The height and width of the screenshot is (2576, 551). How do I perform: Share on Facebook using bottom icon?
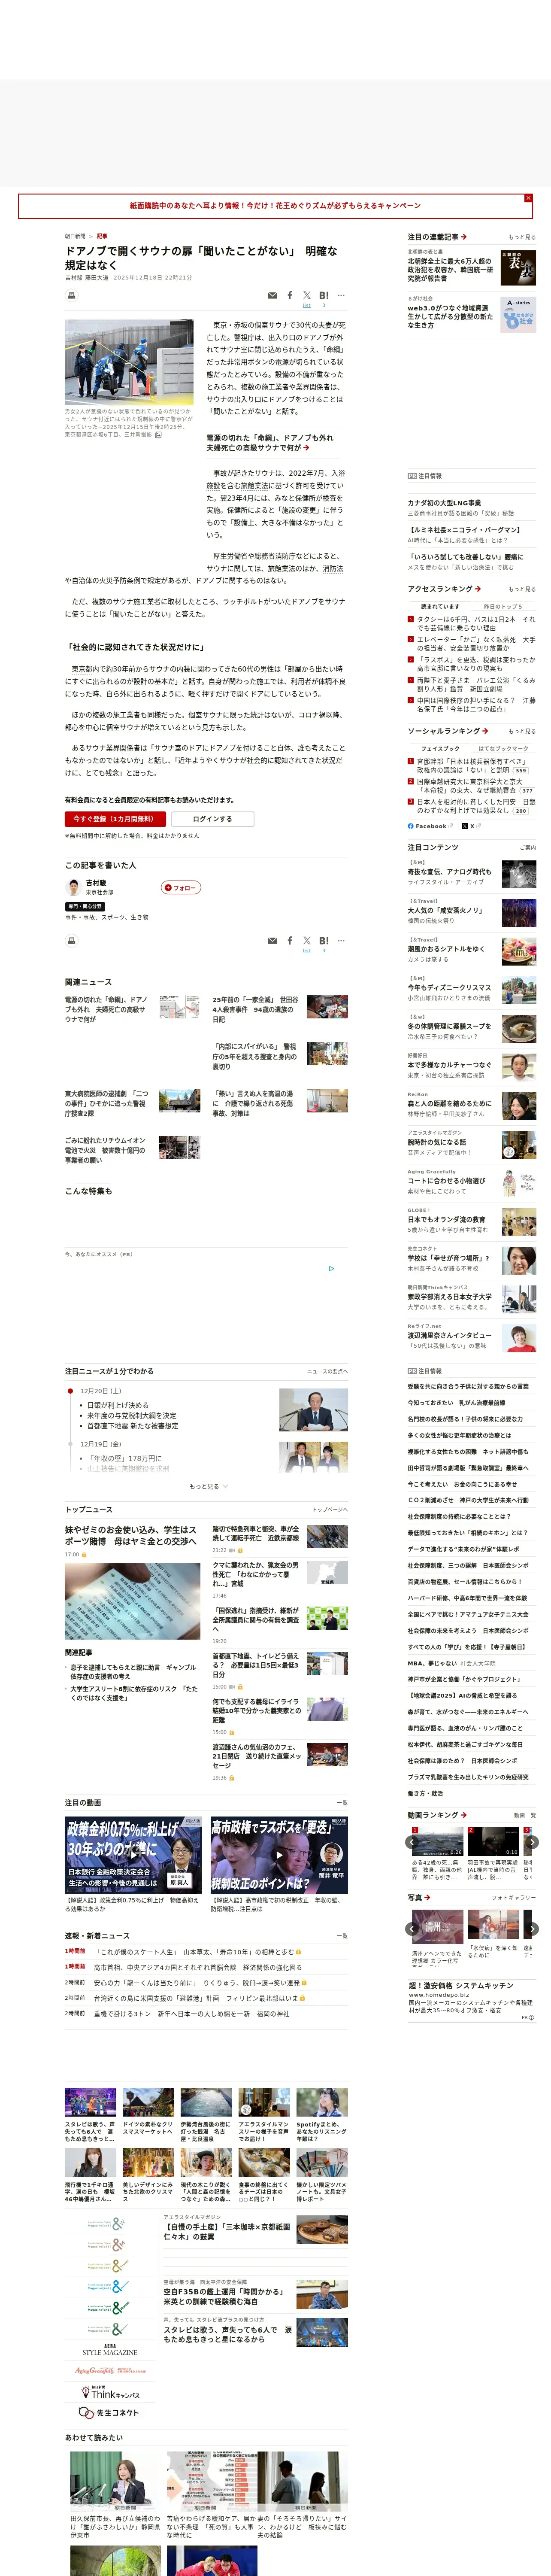coord(290,941)
